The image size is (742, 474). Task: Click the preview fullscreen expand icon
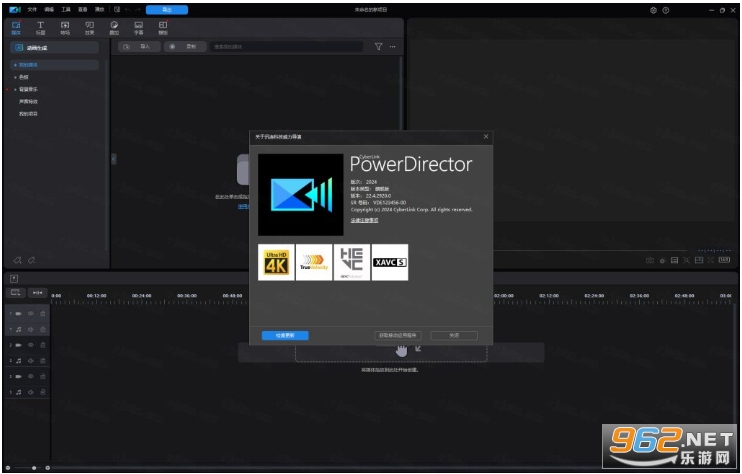point(711,260)
